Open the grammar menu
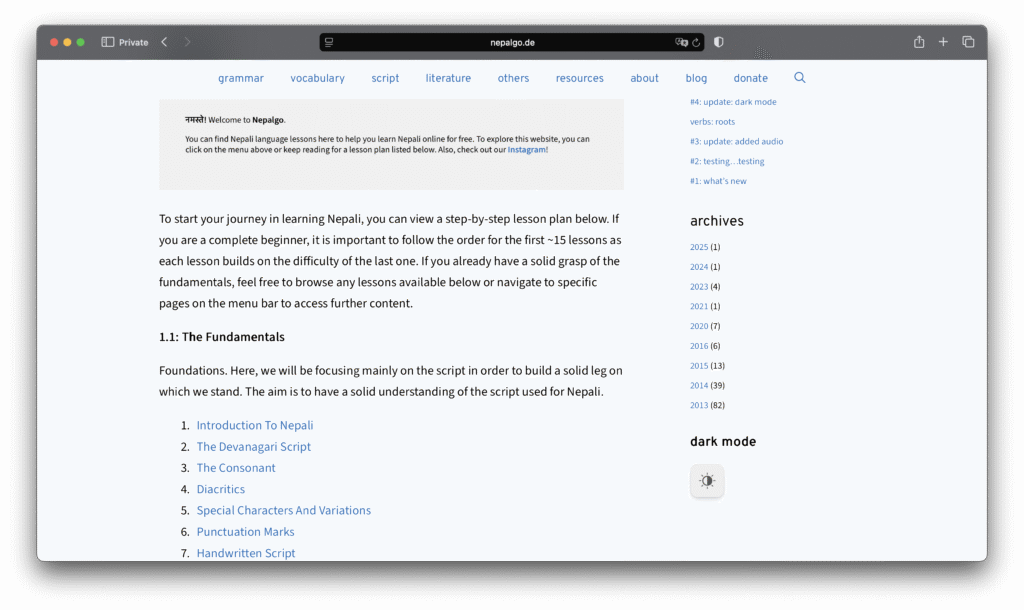This screenshot has width=1024, height=610. click(x=241, y=78)
